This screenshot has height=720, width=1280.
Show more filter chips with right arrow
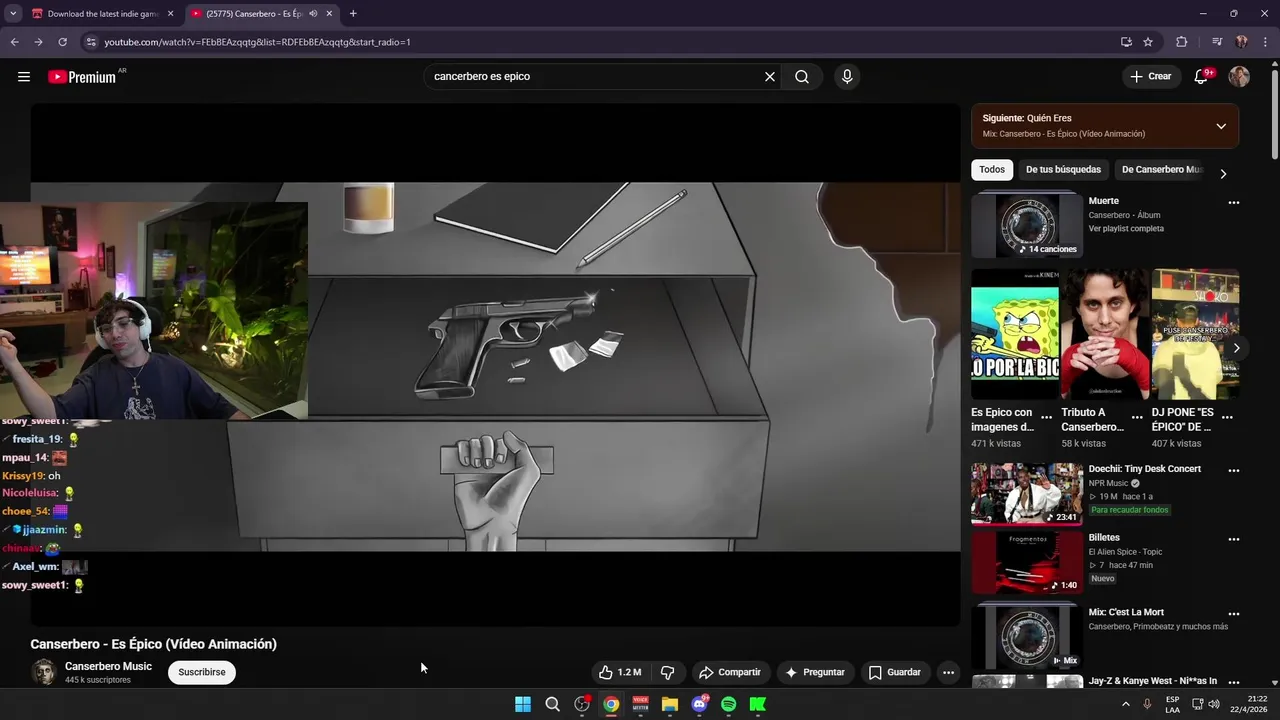pos(1222,174)
